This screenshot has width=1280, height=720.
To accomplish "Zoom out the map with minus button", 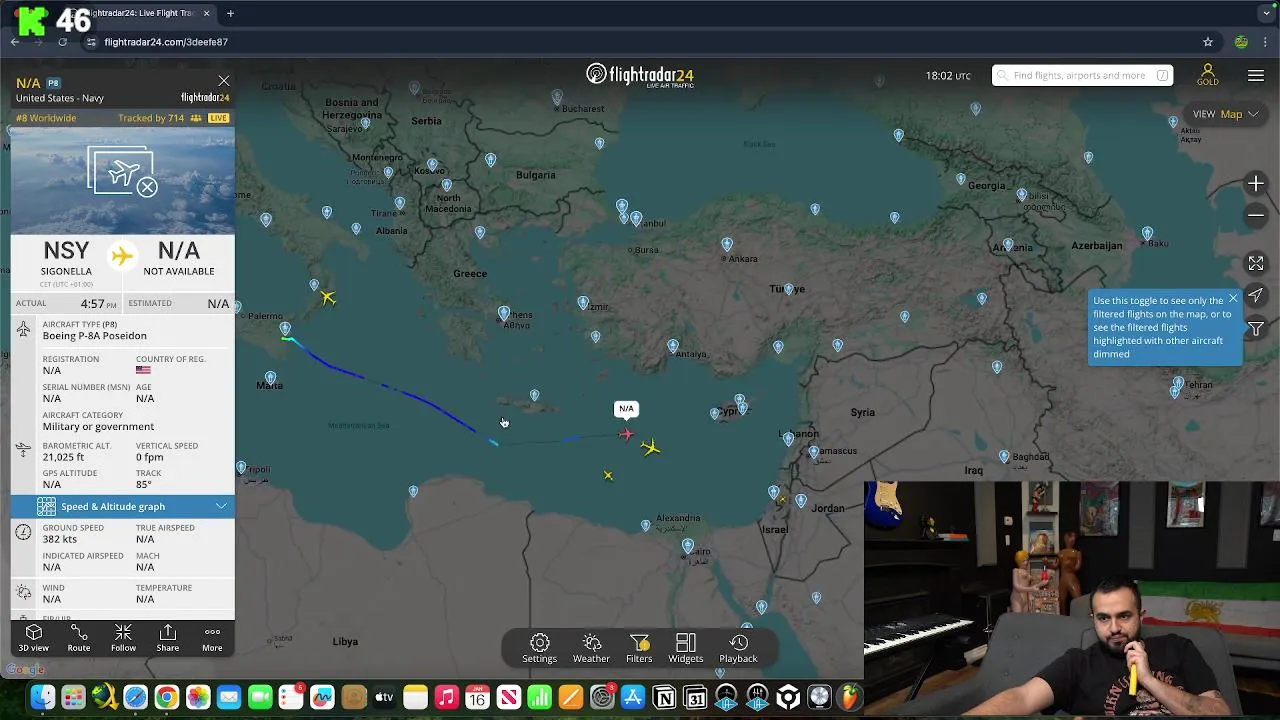I will [x=1256, y=215].
